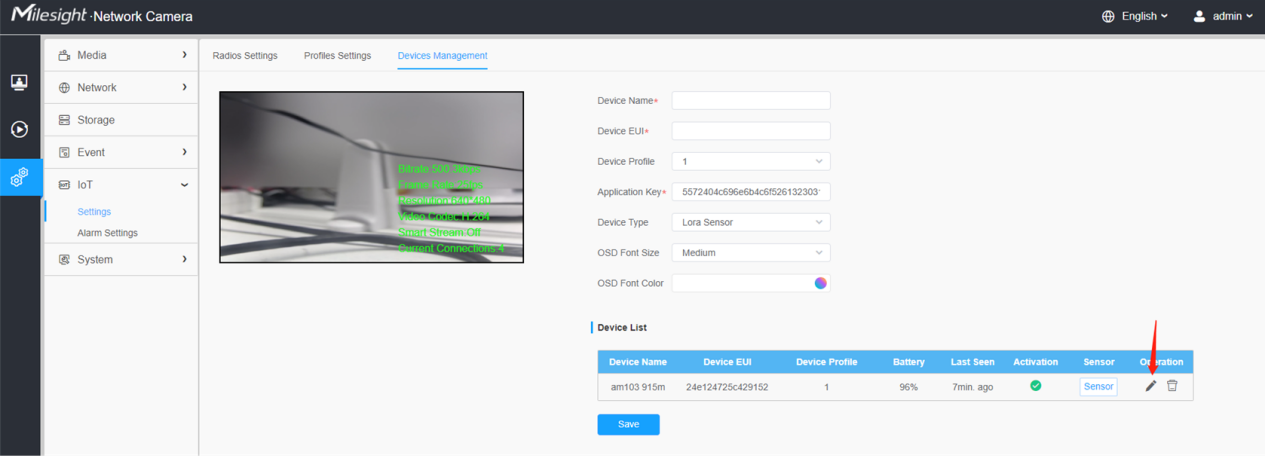Click last seen value 7min. ago
Image resolution: width=1265 pixels, height=458 pixels.
[972, 387]
